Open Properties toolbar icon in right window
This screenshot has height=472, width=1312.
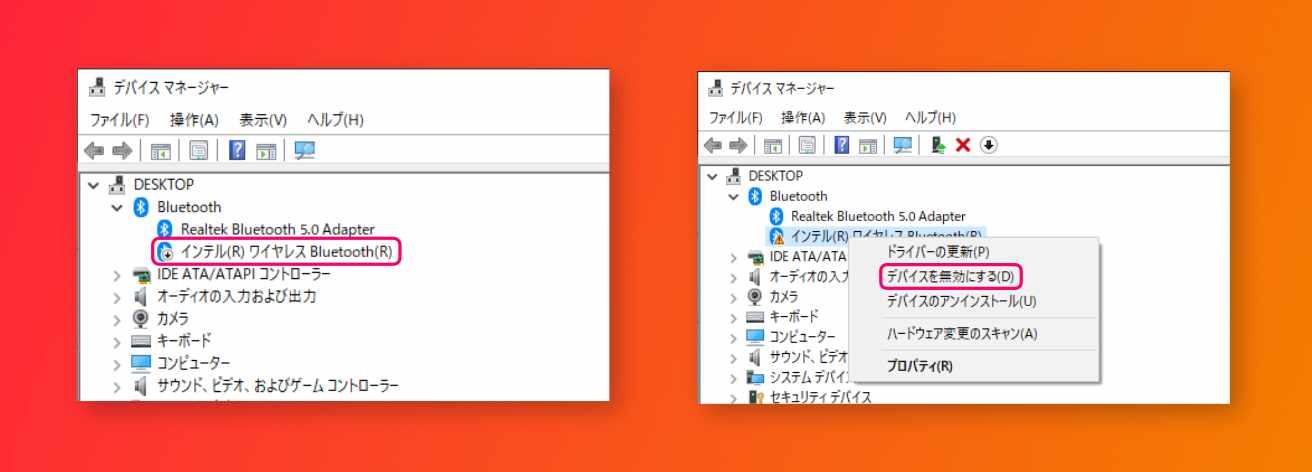[x=808, y=146]
